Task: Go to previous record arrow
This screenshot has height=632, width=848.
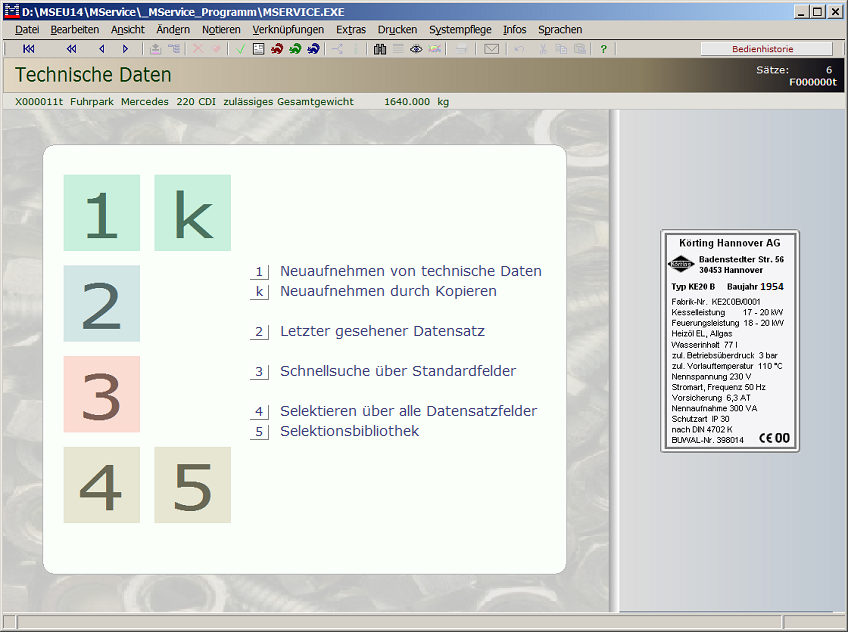Action: tap(101, 49)
